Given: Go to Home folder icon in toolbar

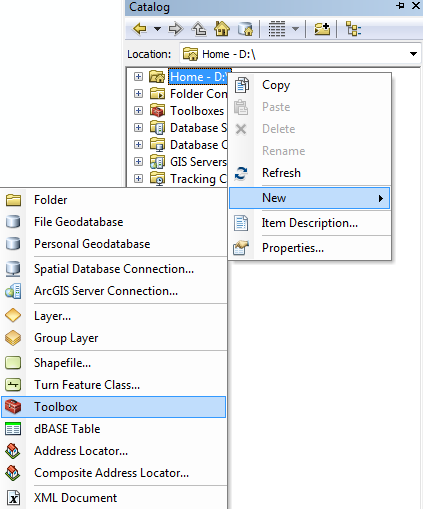Looking at the screenshot, I should [222, 29].
